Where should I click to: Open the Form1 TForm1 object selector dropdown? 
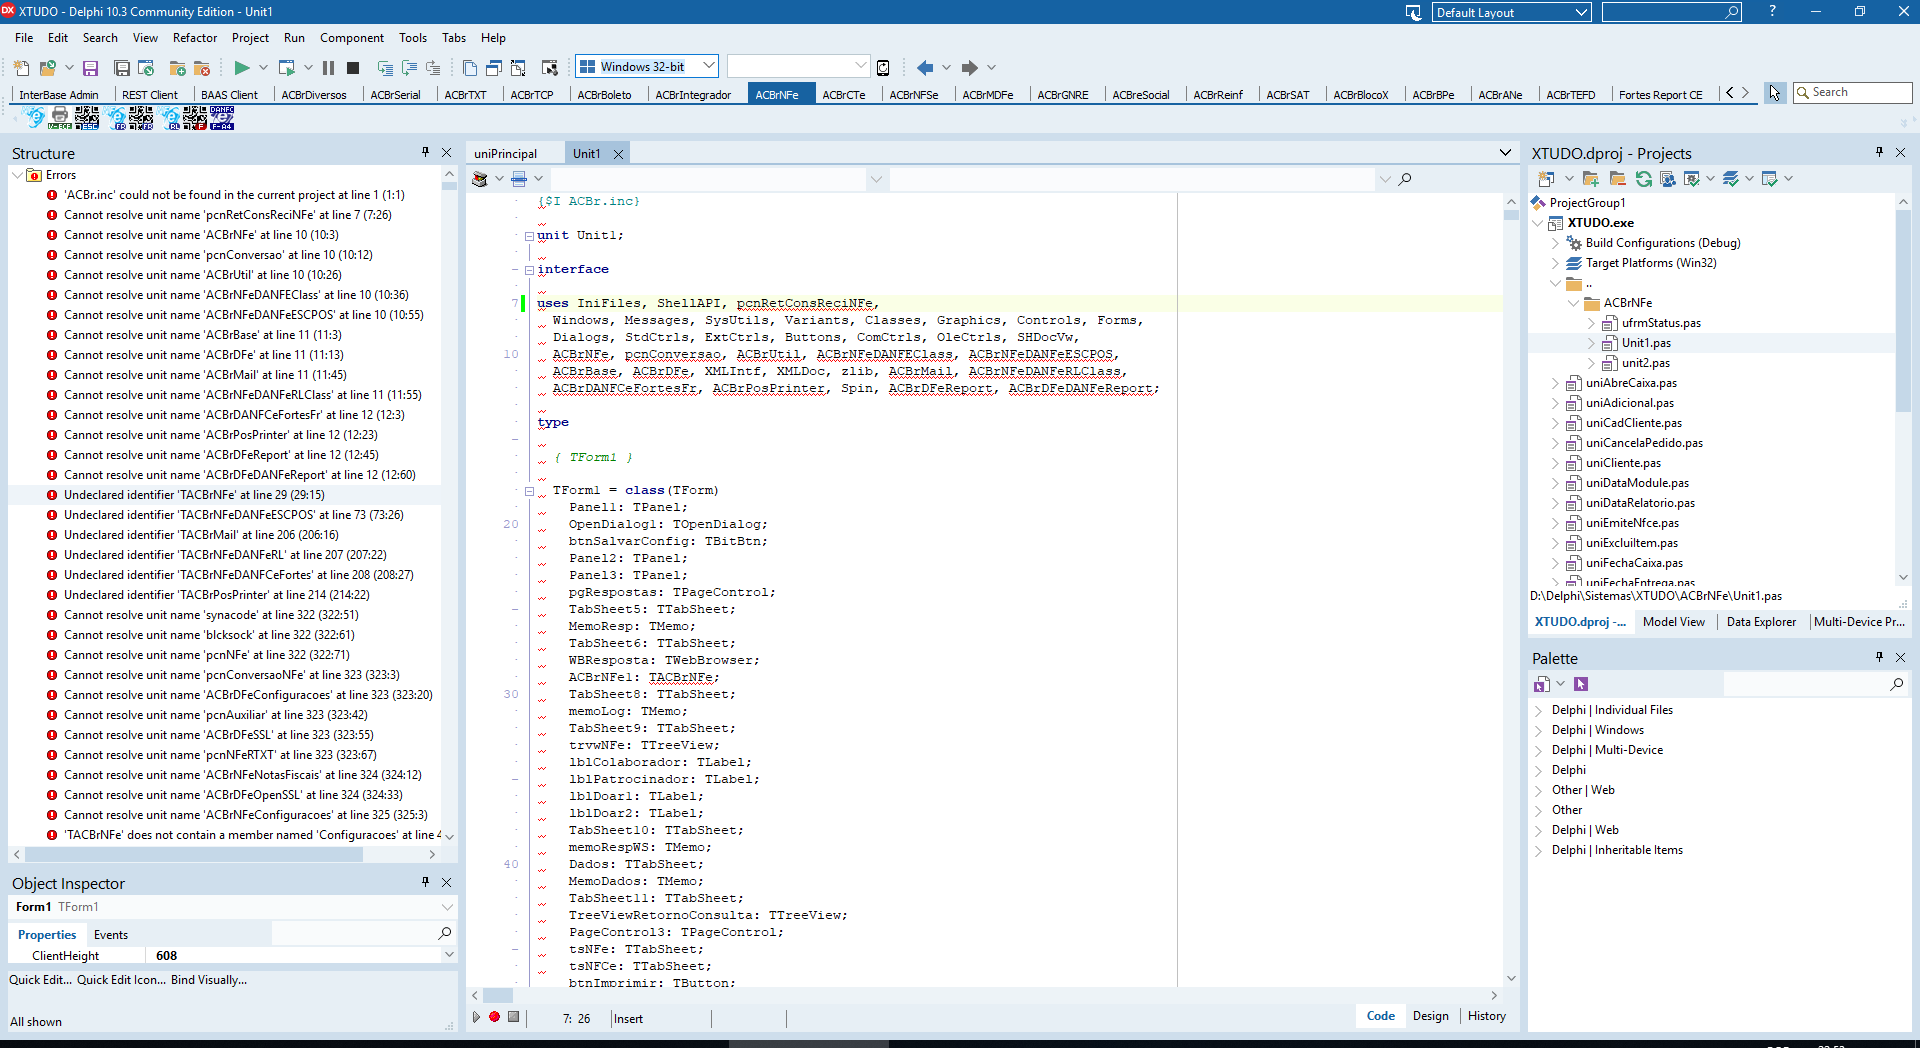[447, 907]
